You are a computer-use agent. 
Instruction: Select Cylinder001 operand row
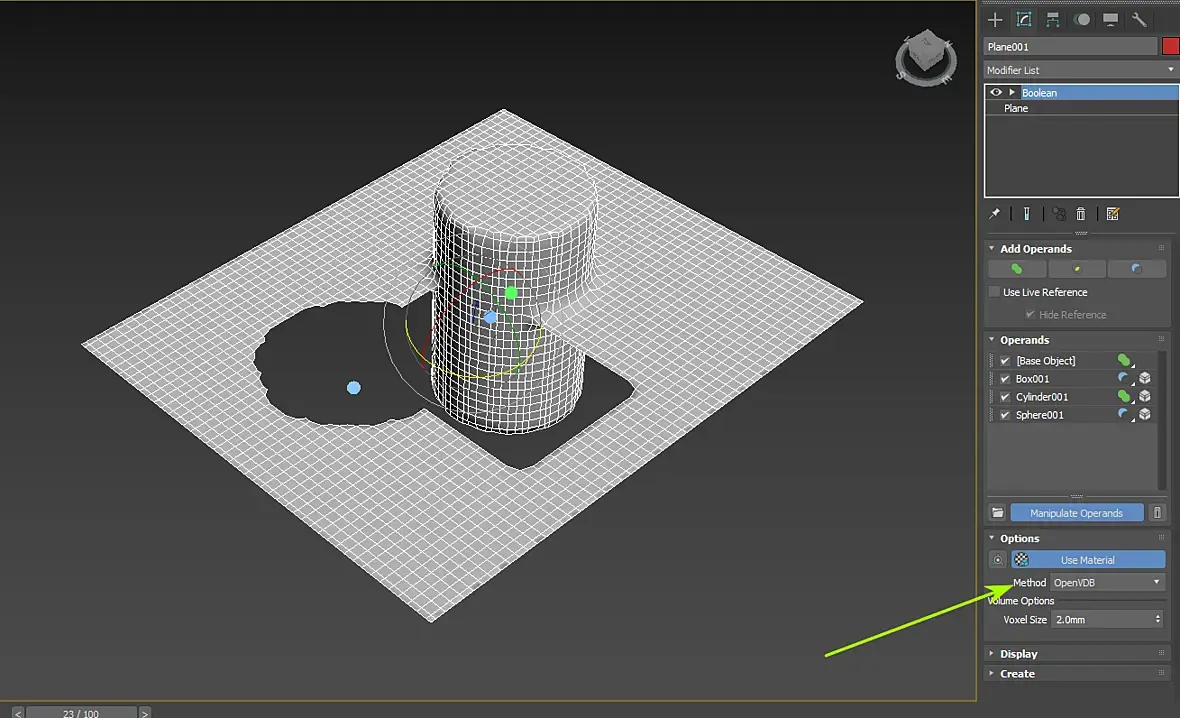pyautogui.click(x=1072, y=397)
